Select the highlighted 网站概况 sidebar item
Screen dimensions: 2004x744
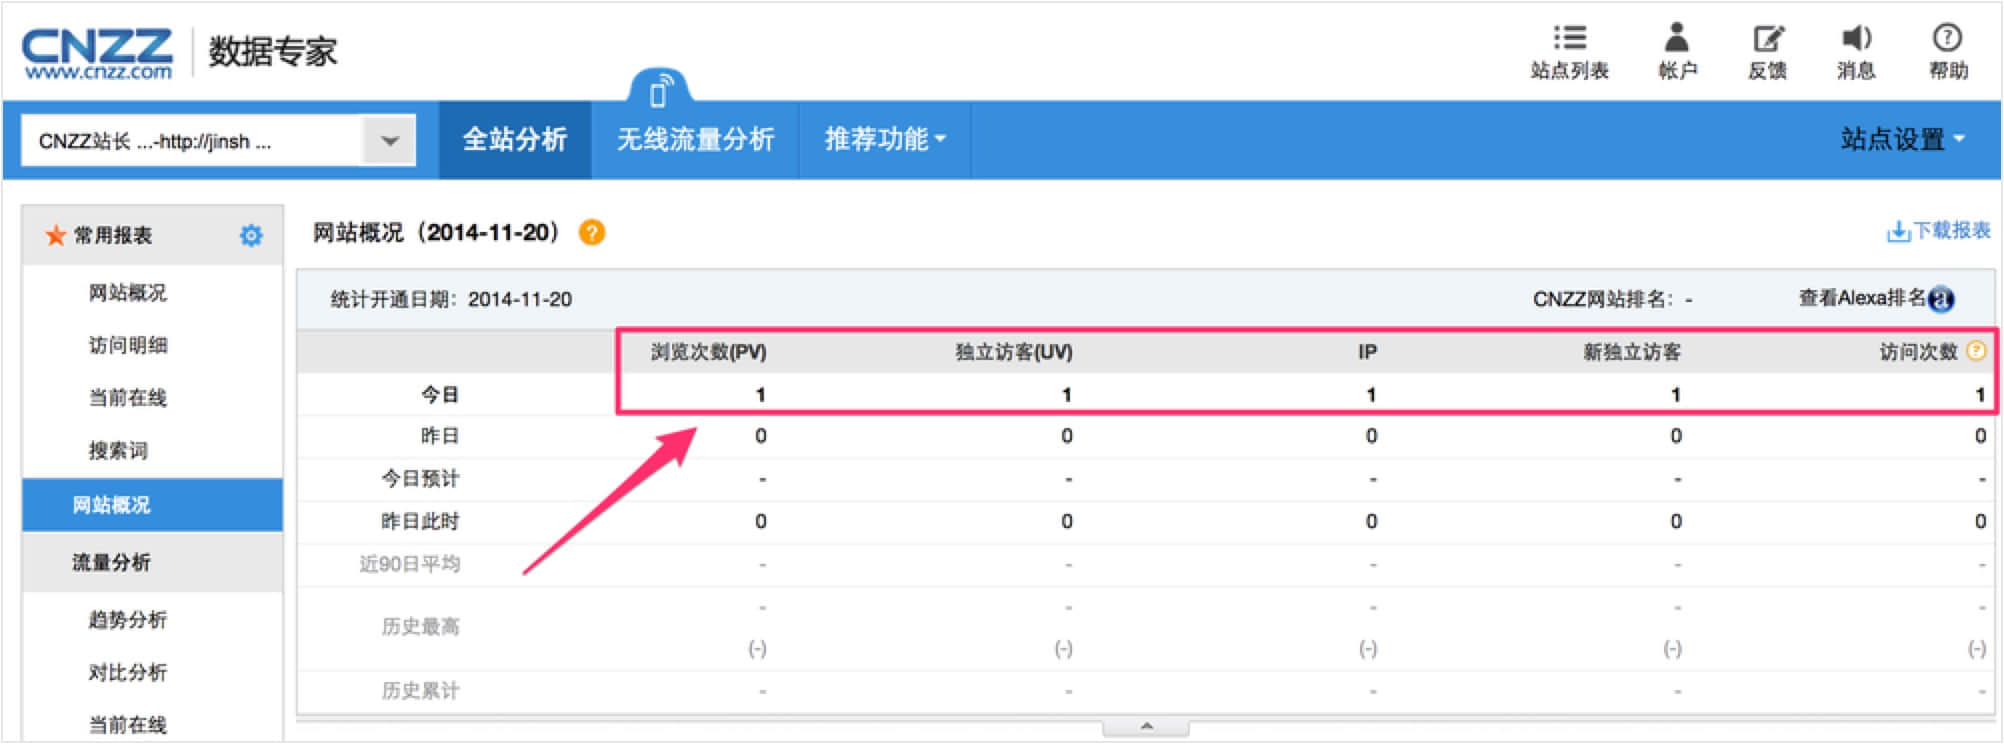click(x=112, y=505)
